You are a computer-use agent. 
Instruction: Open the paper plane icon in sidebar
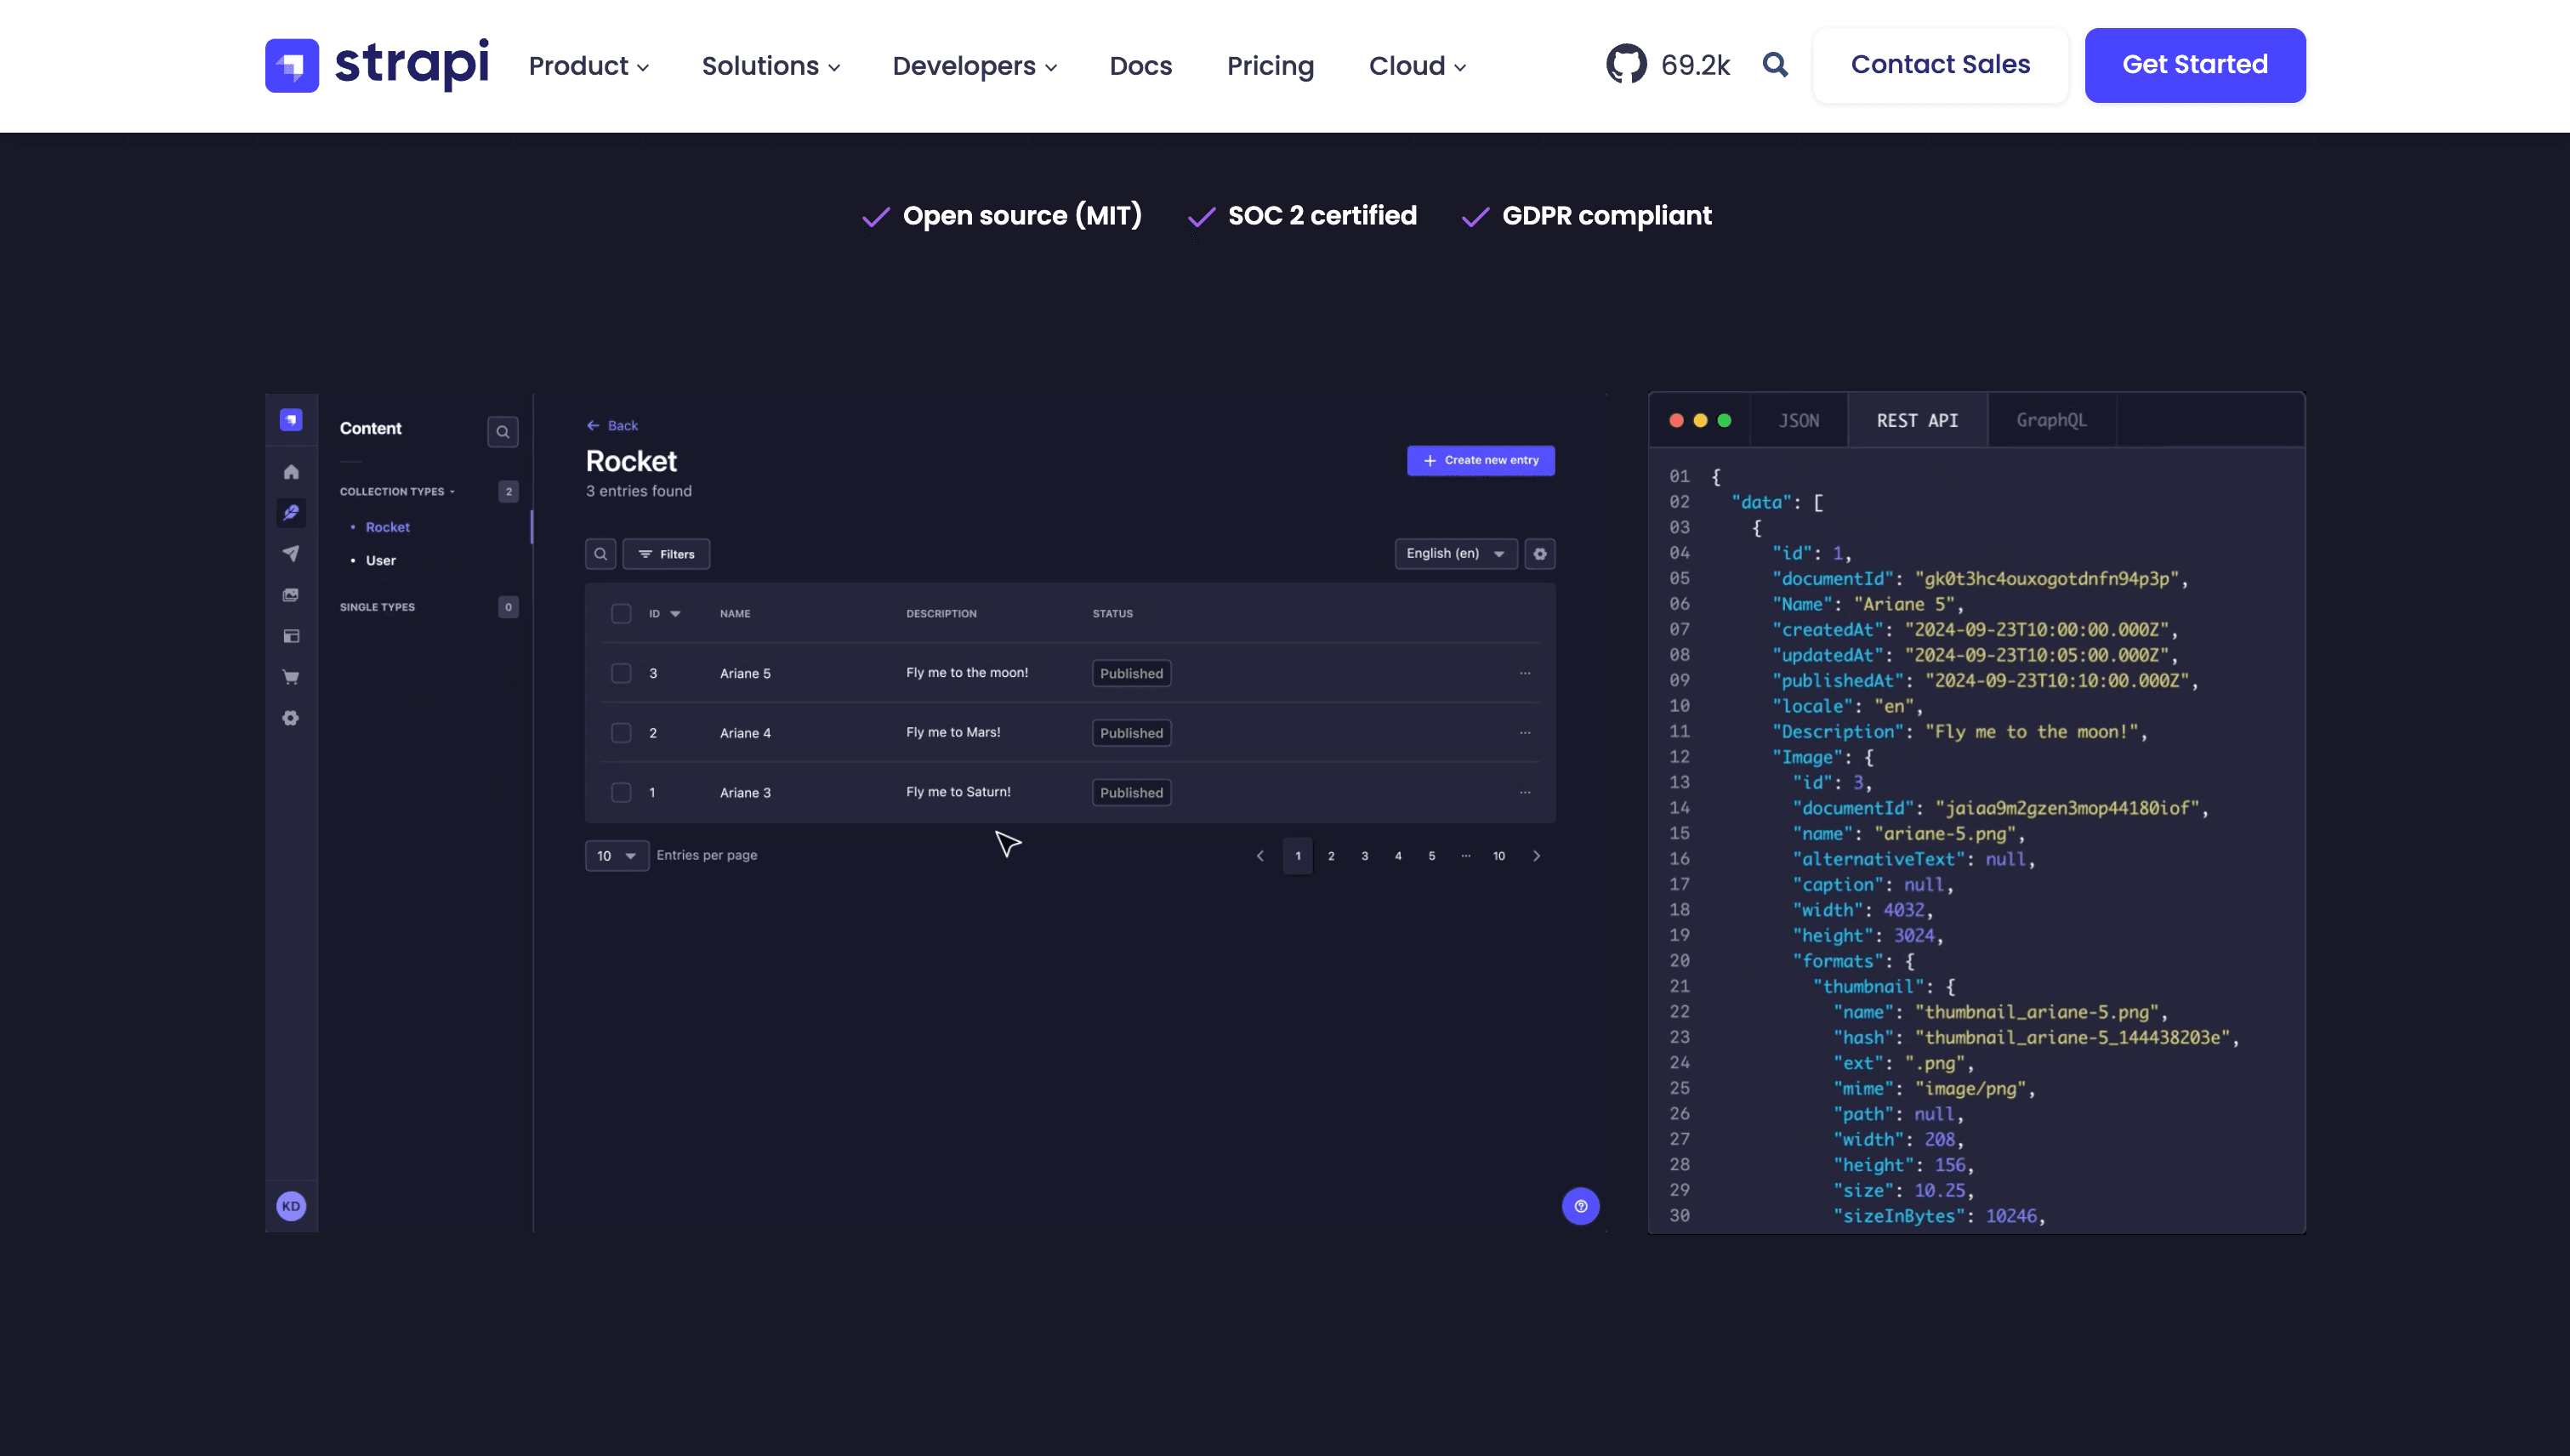point(291,554)
